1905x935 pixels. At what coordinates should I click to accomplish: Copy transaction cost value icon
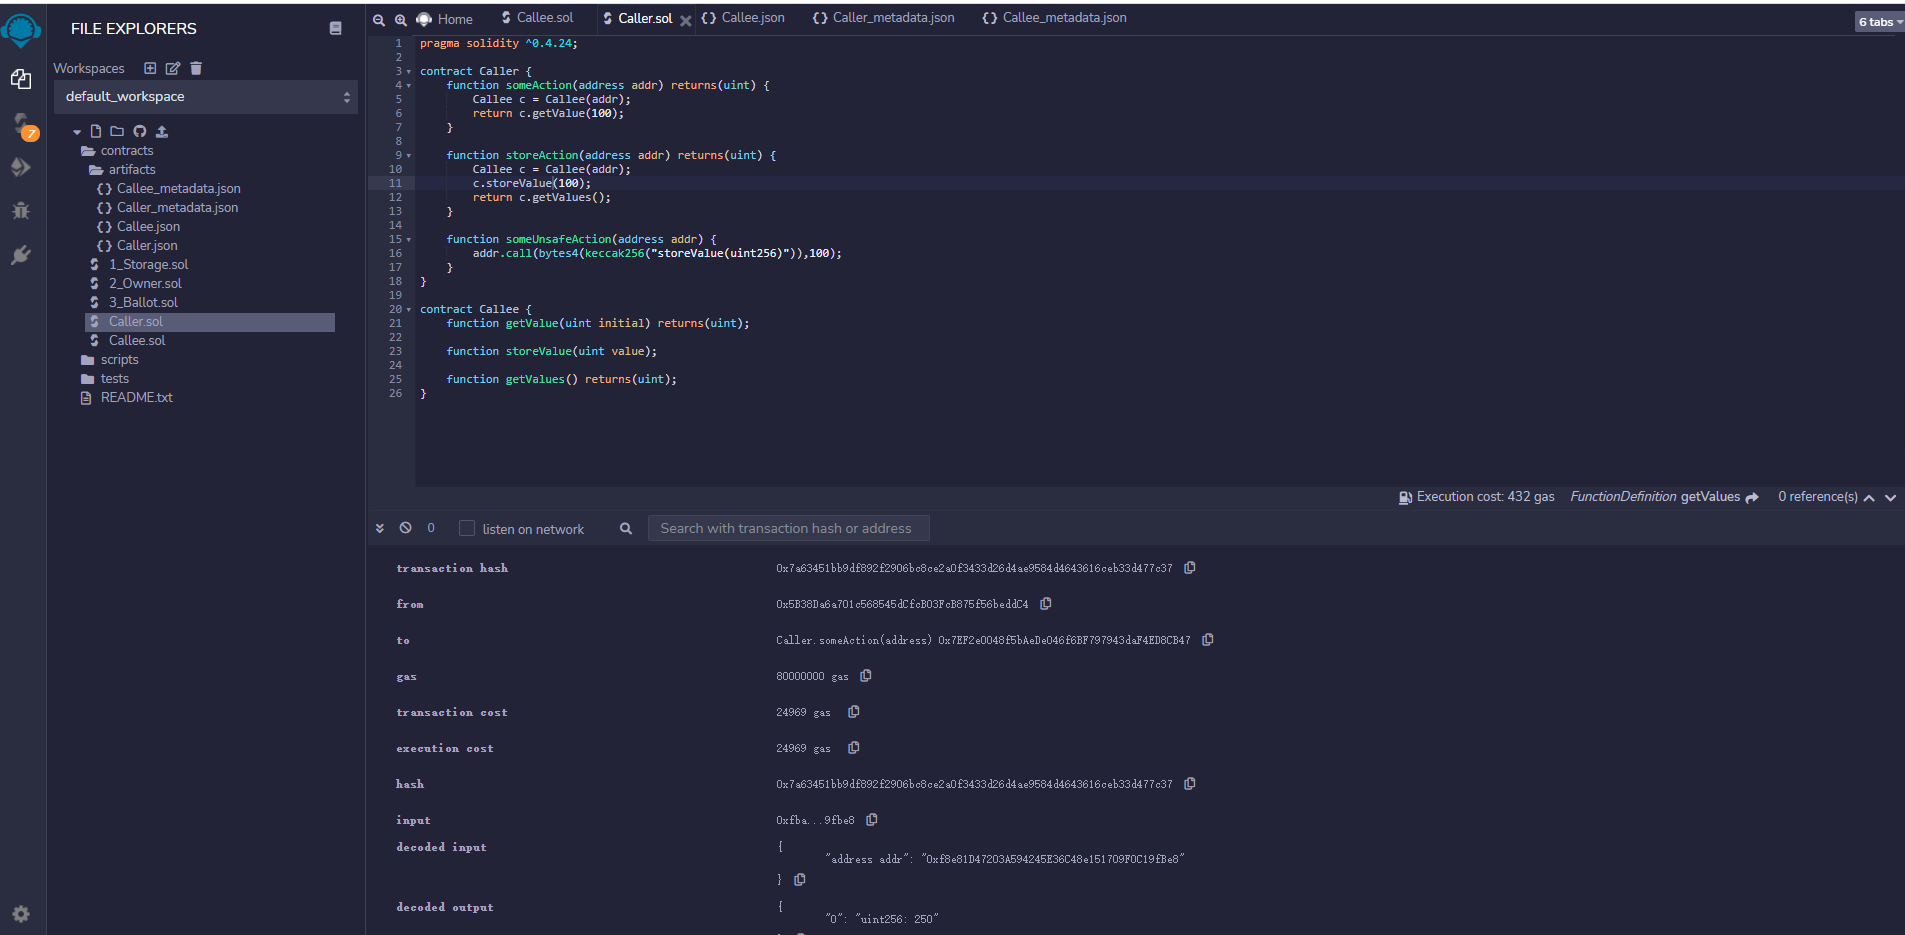click(x=854, y=712)
